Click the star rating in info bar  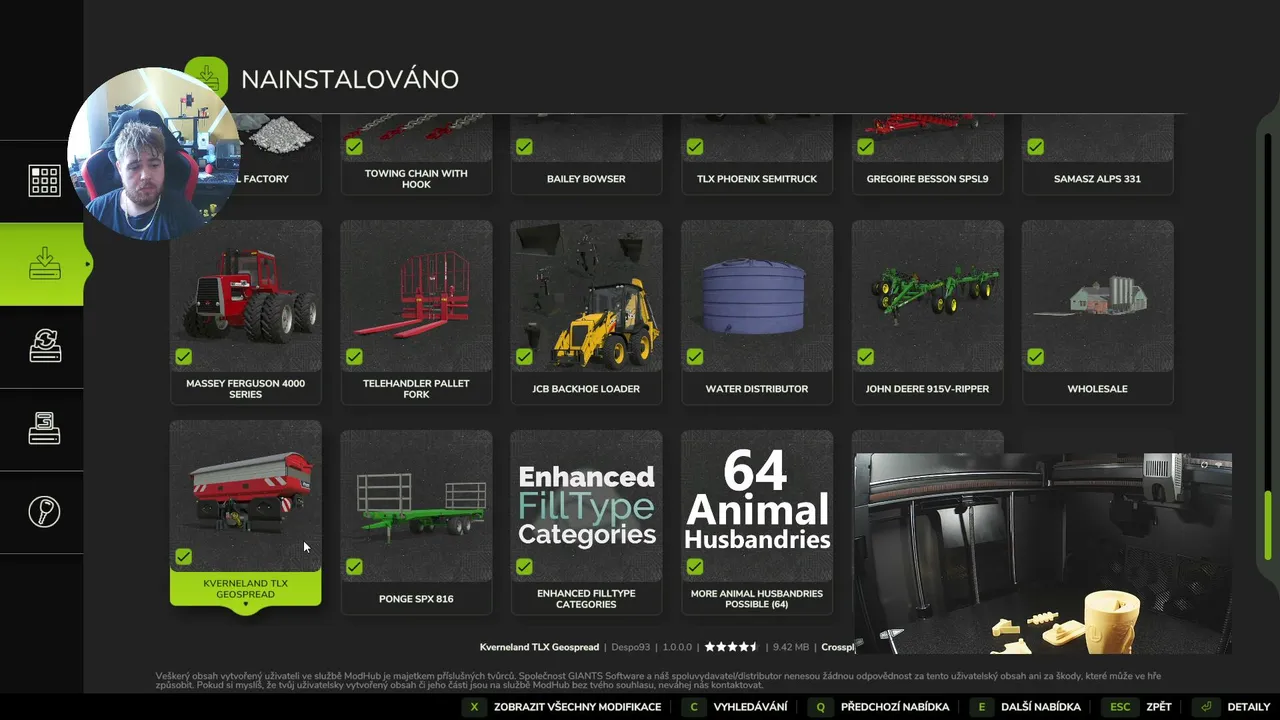click(733, 647)
